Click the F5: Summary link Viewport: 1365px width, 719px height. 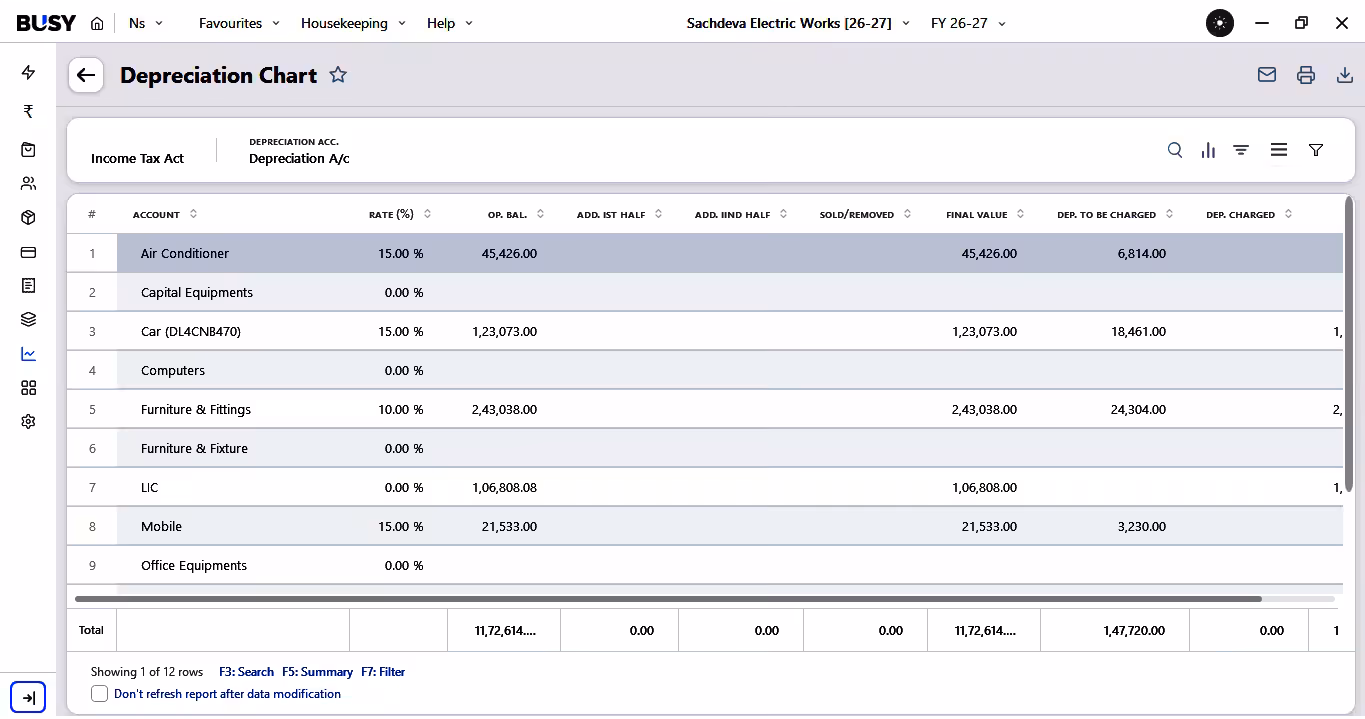pyautogui.click(x=317, y=672)
